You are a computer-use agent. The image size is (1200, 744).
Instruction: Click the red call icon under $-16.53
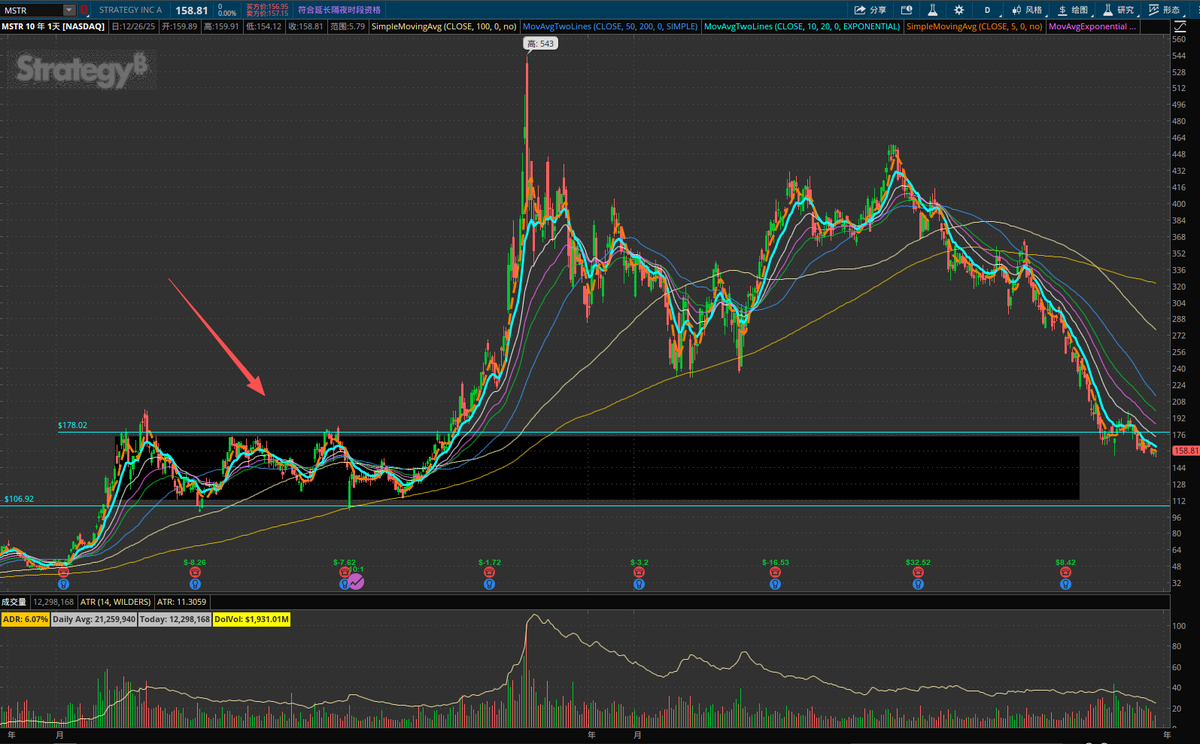pos(775,572)
